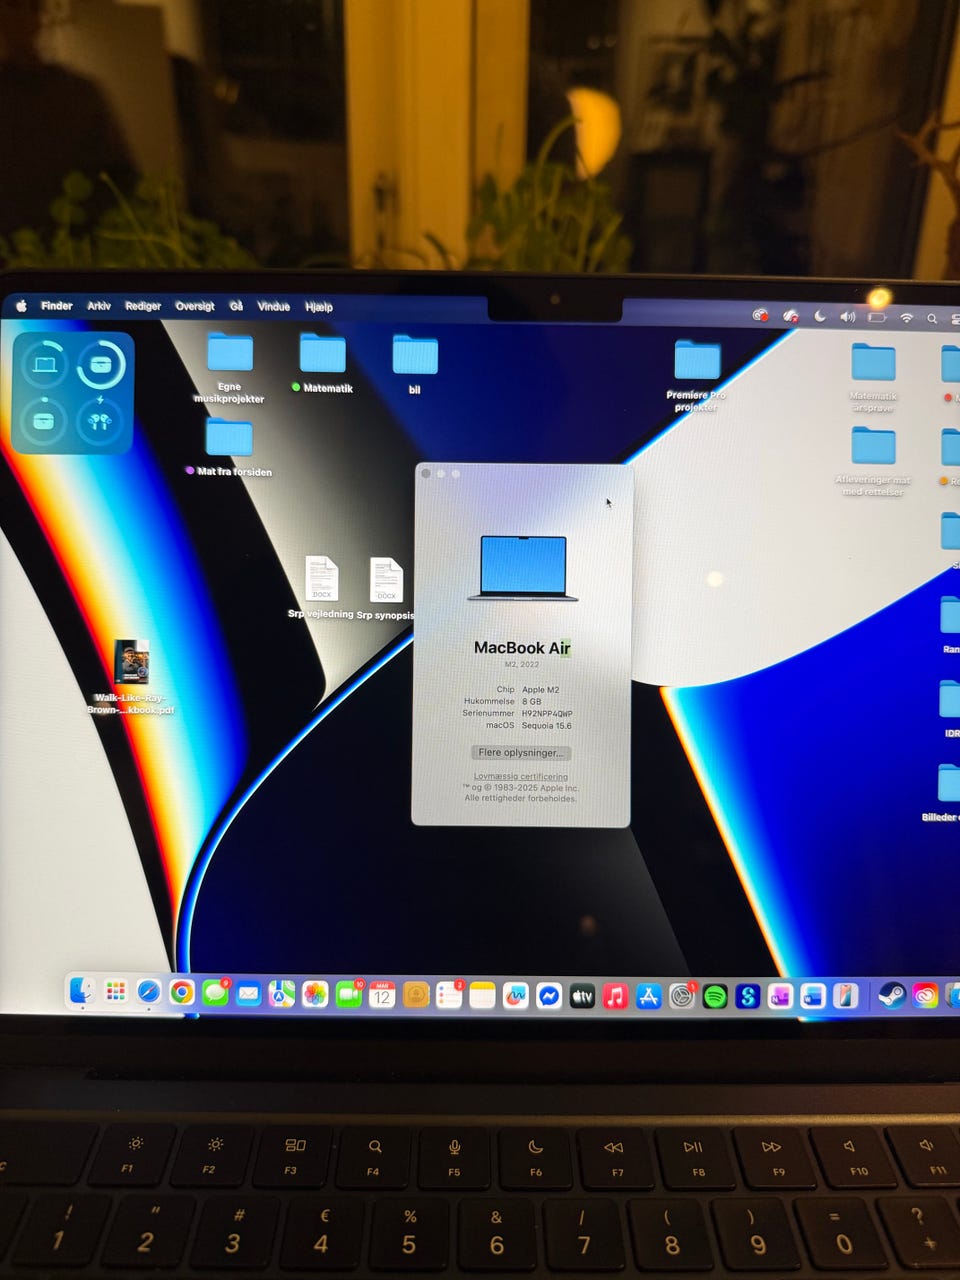
Task: Open the Oversigt menu
Action: [x=195, y=306]
